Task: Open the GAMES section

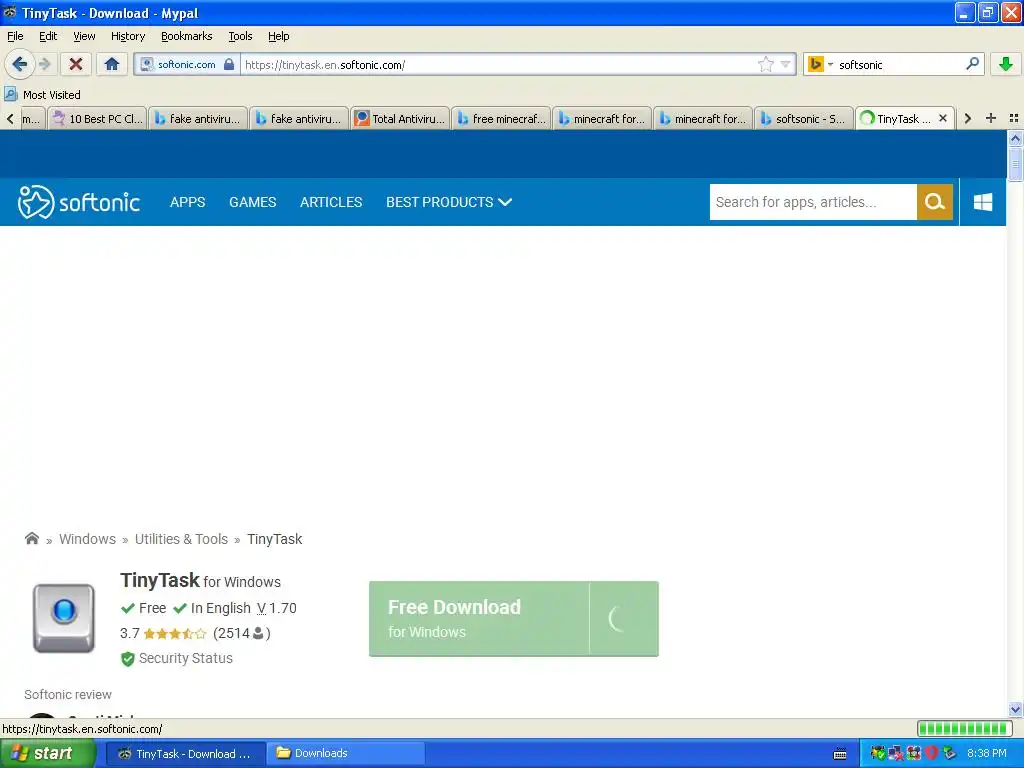Action: [252, 202]
